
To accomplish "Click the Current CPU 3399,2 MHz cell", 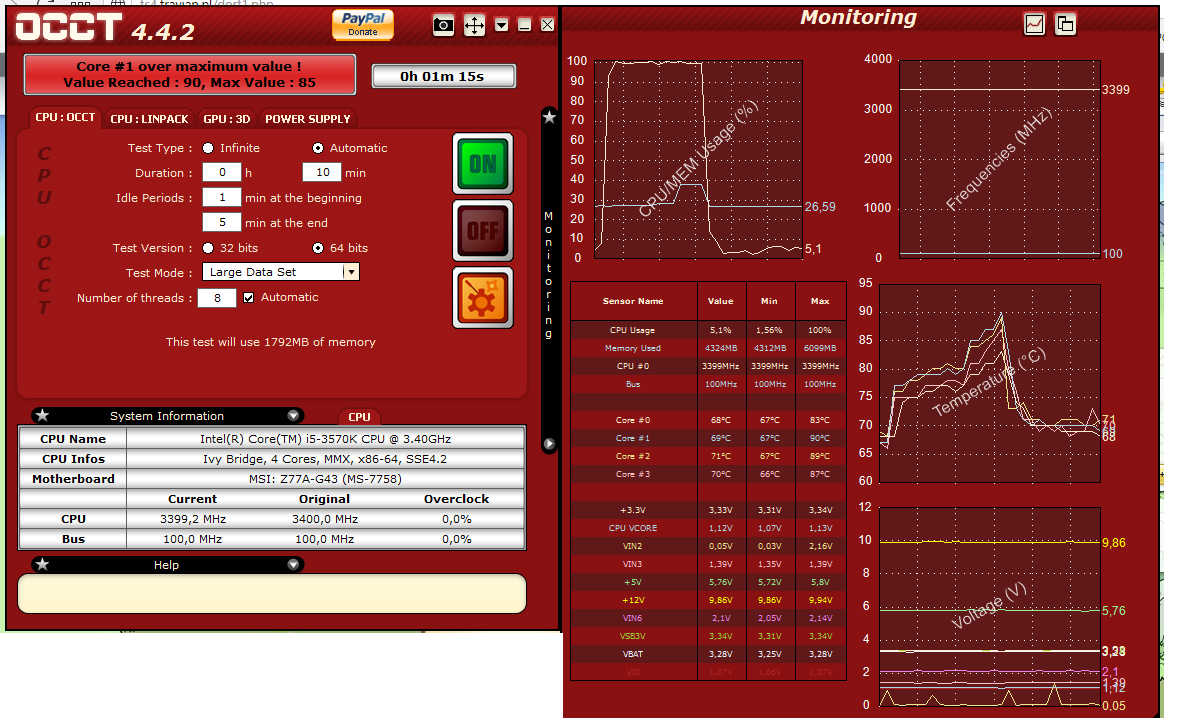I will point(192,519).
